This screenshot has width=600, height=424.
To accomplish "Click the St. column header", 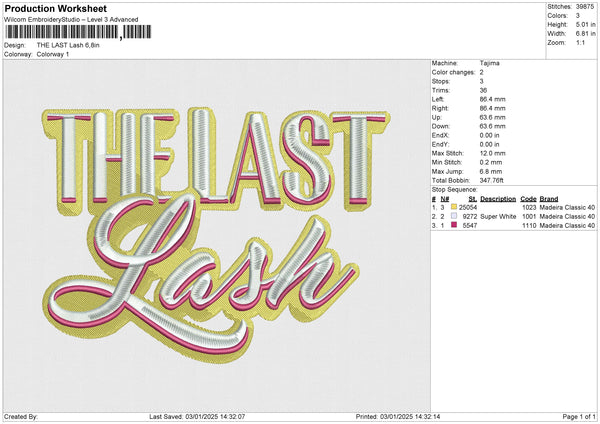I will 473,199.
